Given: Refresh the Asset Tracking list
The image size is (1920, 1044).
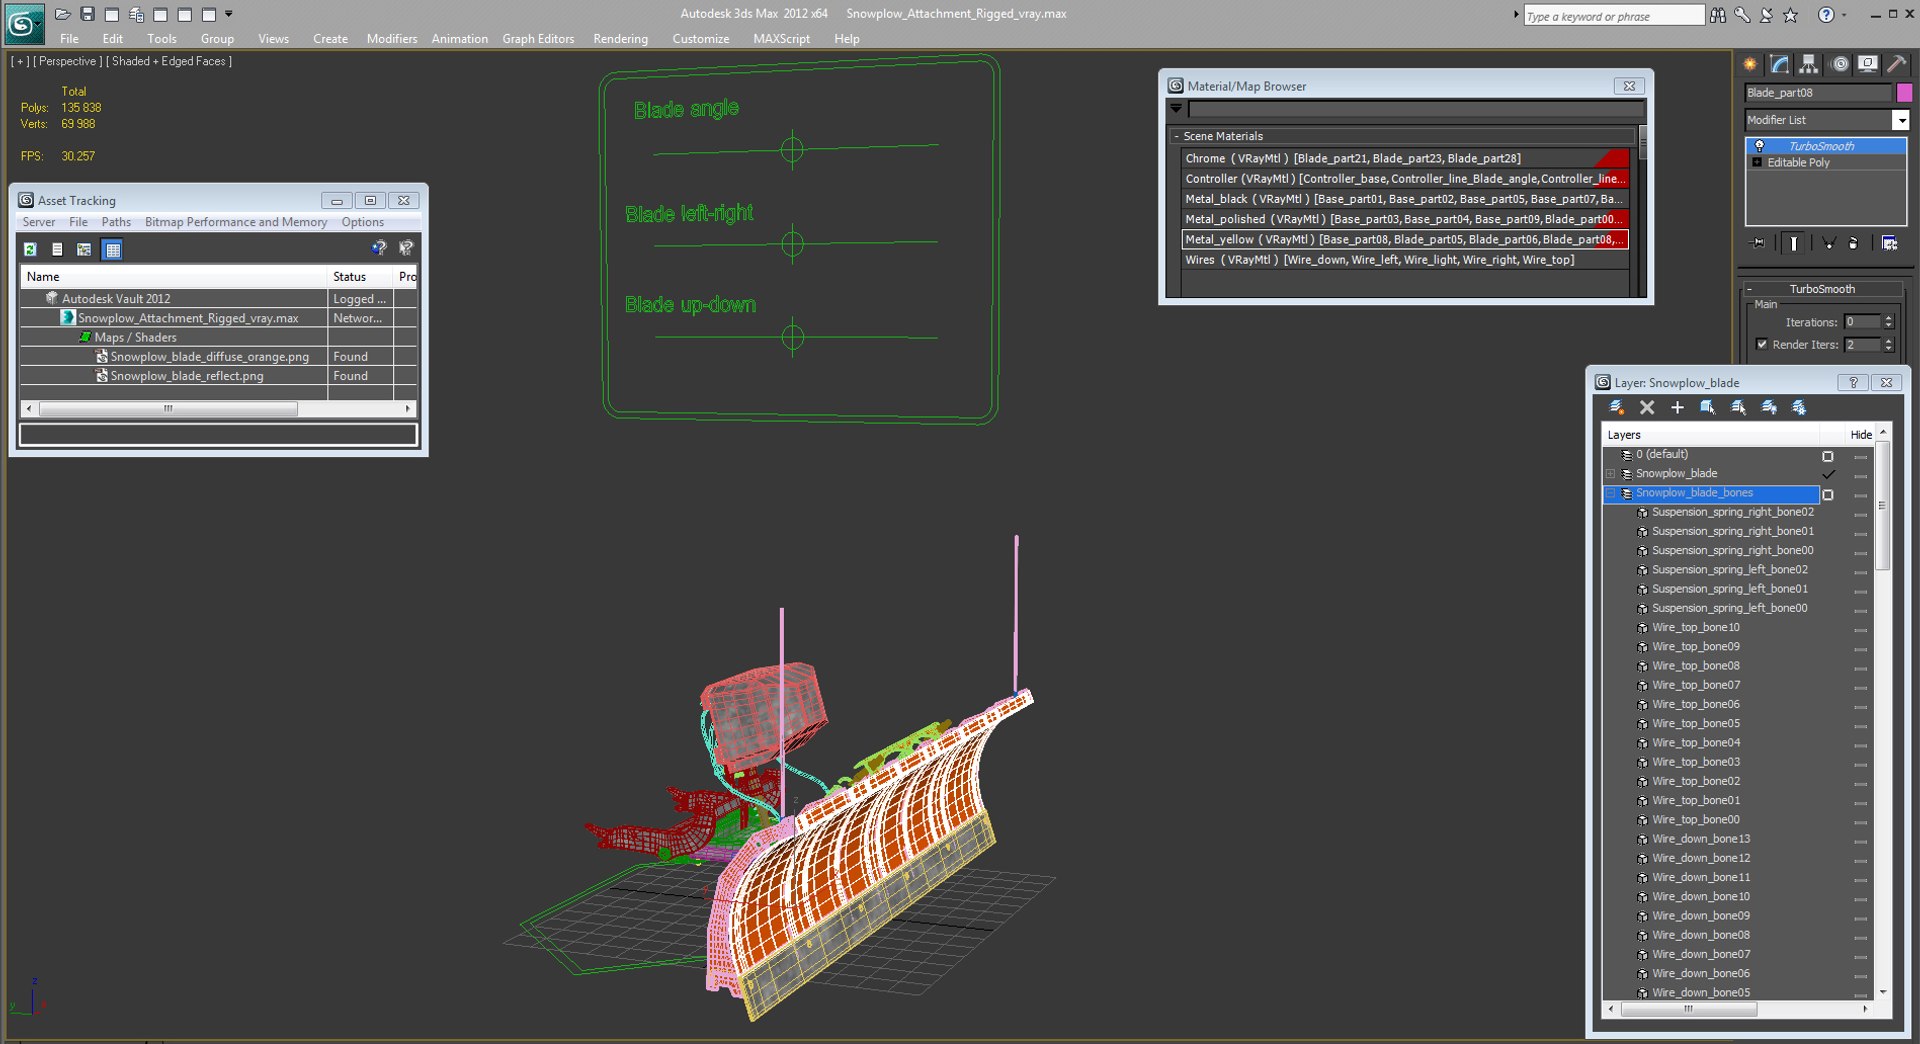Looking at the screenshot, I should point(30,249).
